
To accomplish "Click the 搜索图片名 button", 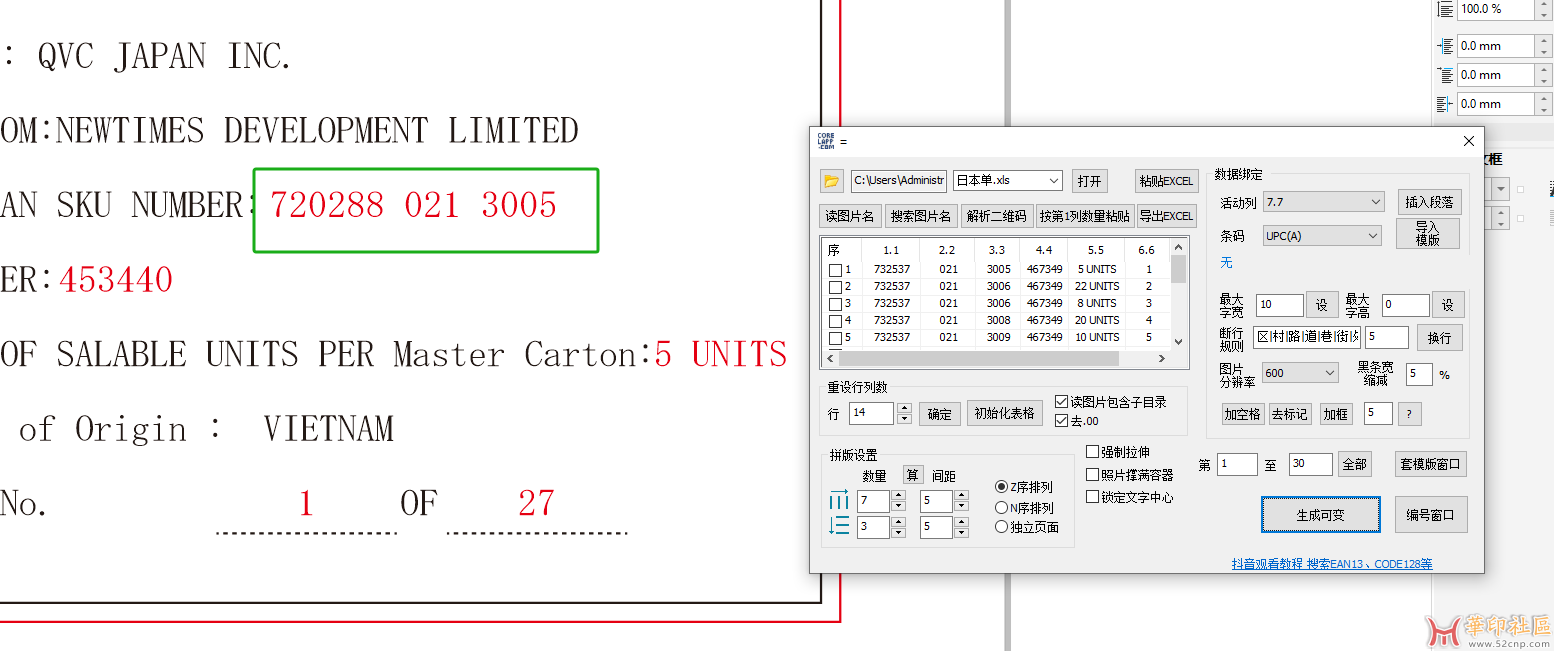I will point(921,216).
